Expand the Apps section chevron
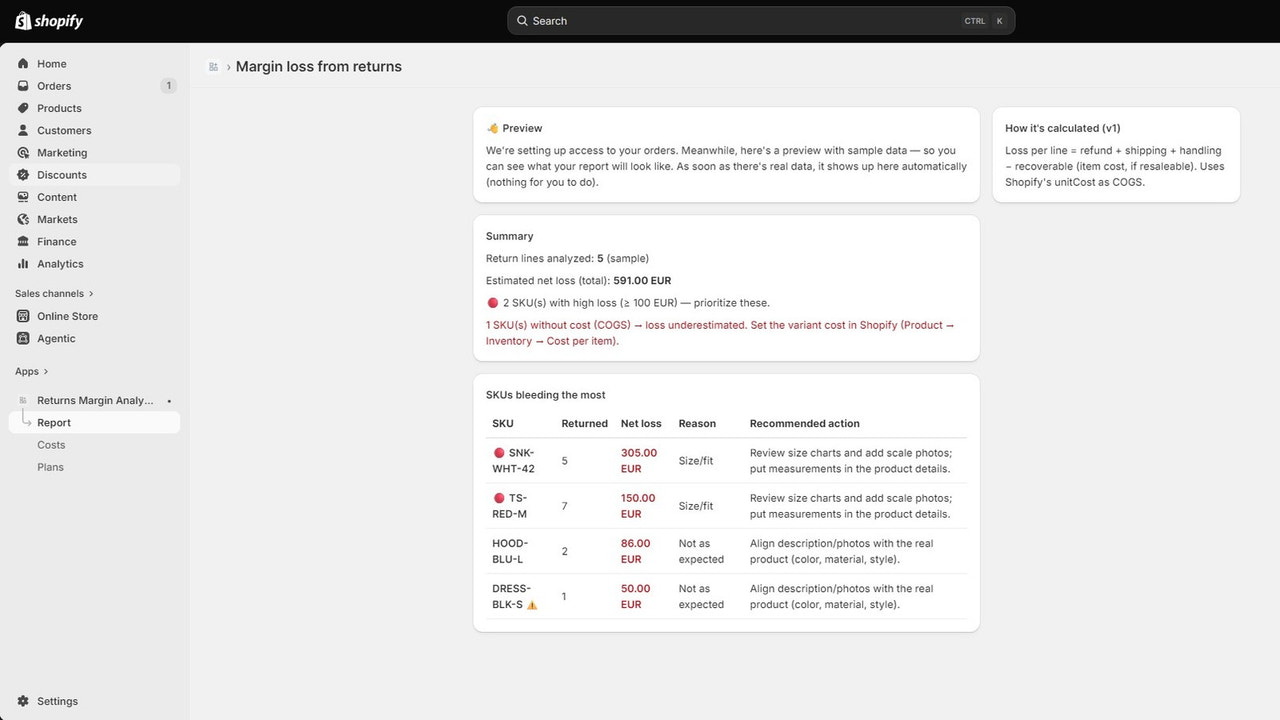This screenshot has height=720, width=1280. click(45, 372)
